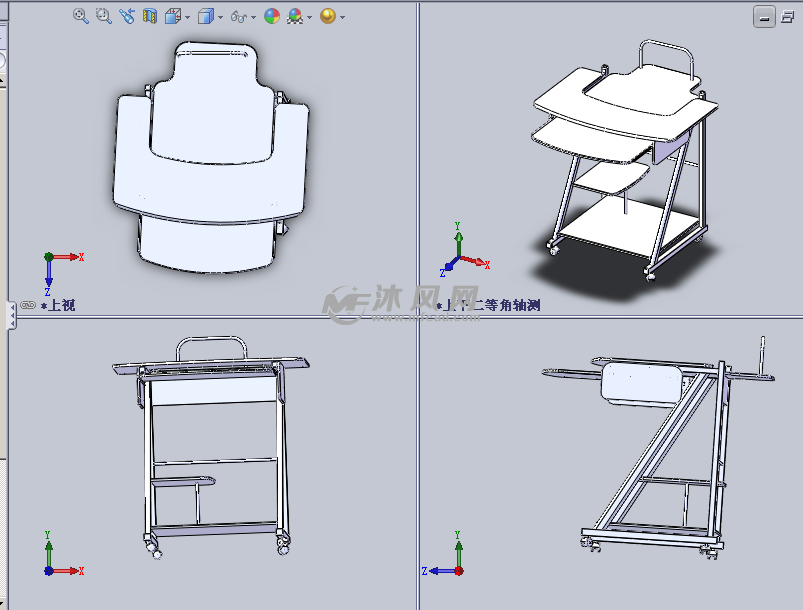Expand the View Settings dropdown arrow
This screenshot has height=610, width=803.
click(342, 17)
